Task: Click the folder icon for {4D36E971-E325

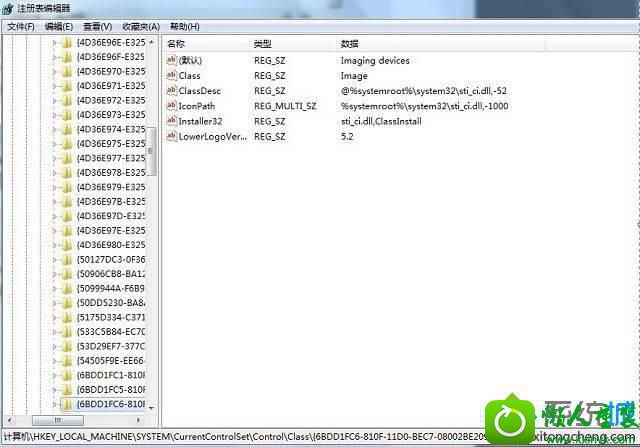Action: (67, 86)
